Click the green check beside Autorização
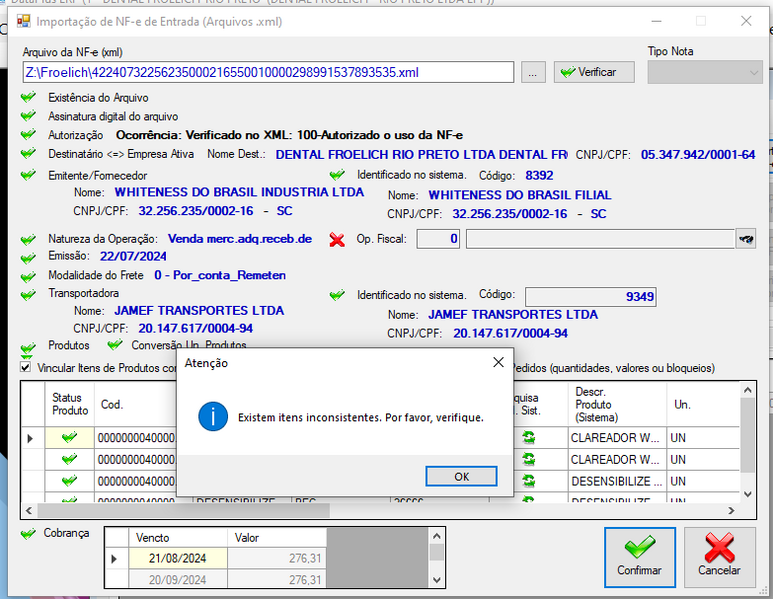The height and width of the screenshot is (599, 773). click(x=29, y=135)
